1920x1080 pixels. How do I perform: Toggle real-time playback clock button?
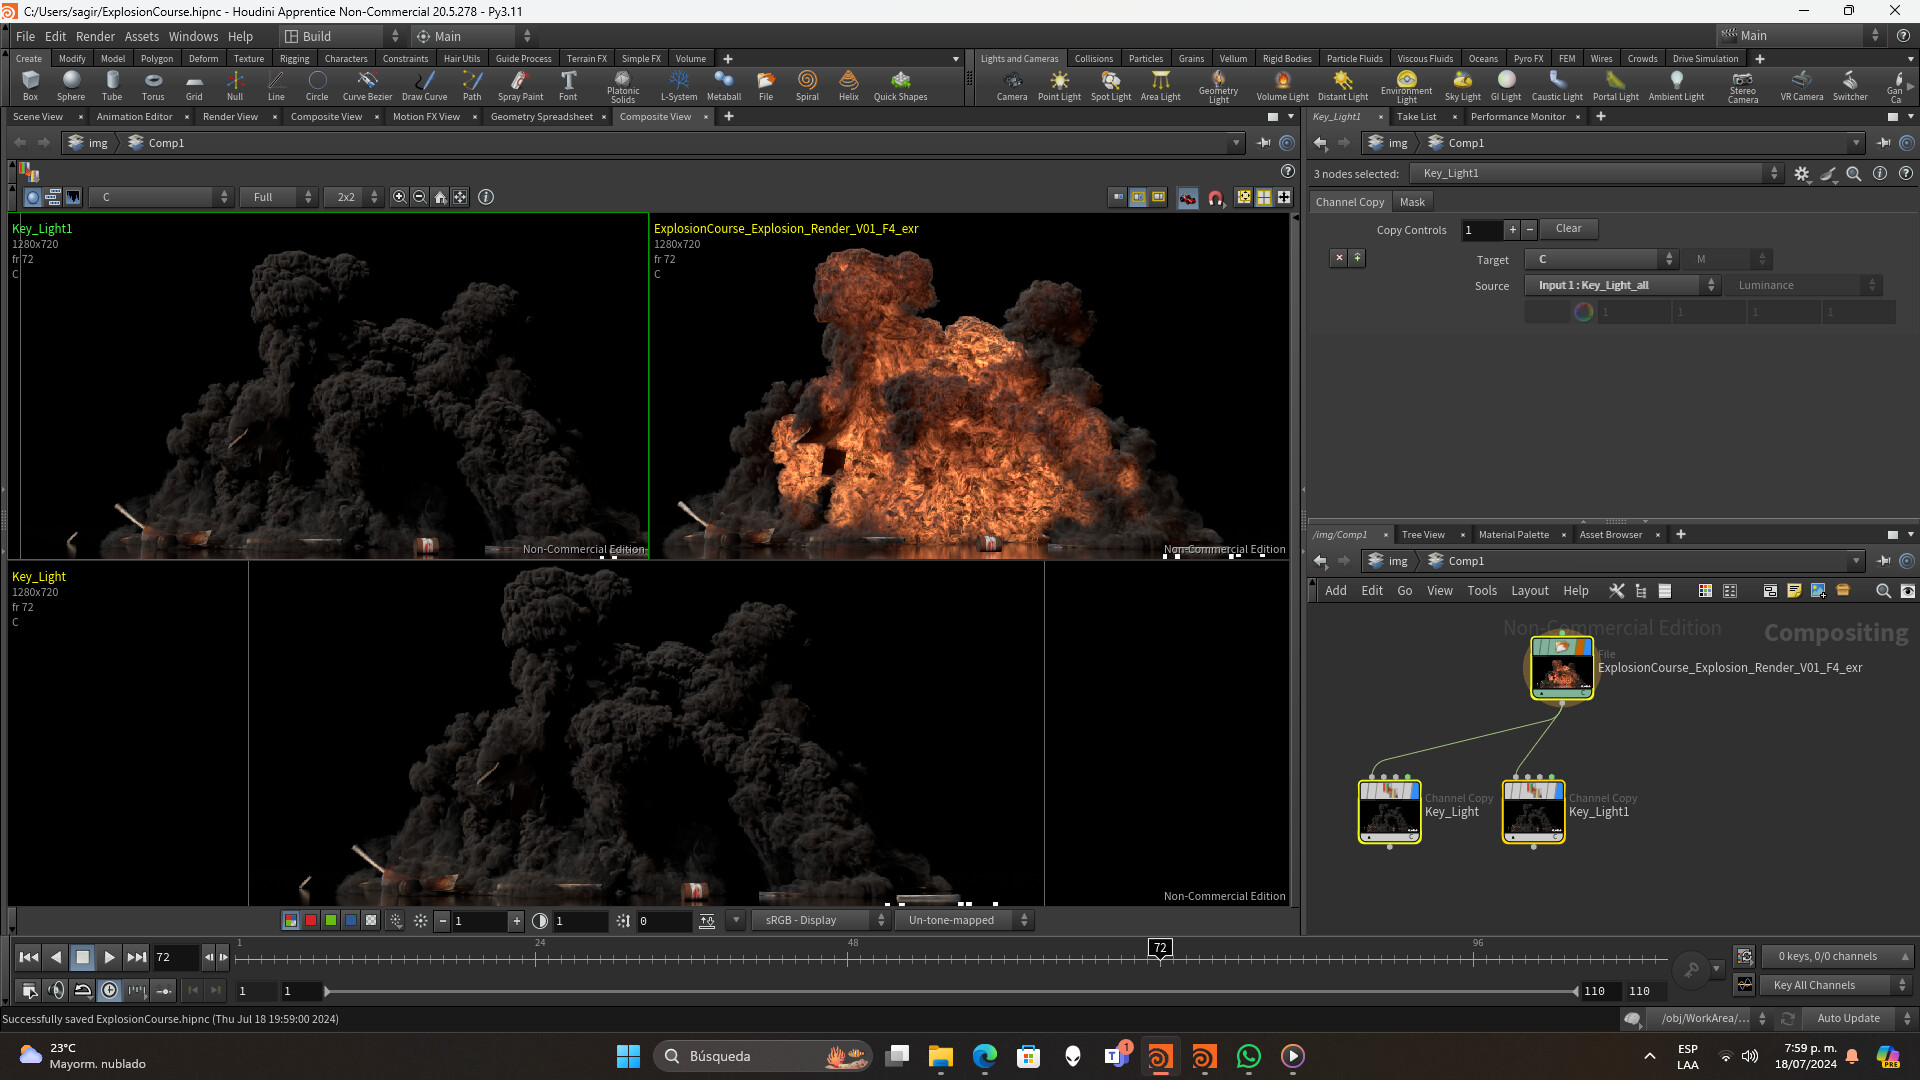(110, 990)
